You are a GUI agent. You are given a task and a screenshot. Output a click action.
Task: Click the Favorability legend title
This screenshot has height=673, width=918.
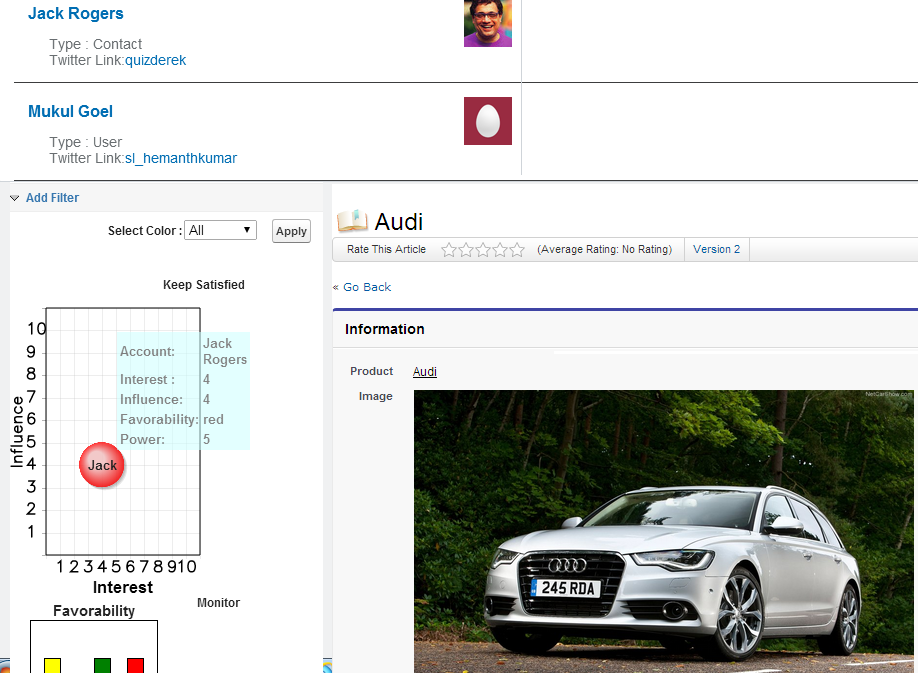click(x=94, y=611)
